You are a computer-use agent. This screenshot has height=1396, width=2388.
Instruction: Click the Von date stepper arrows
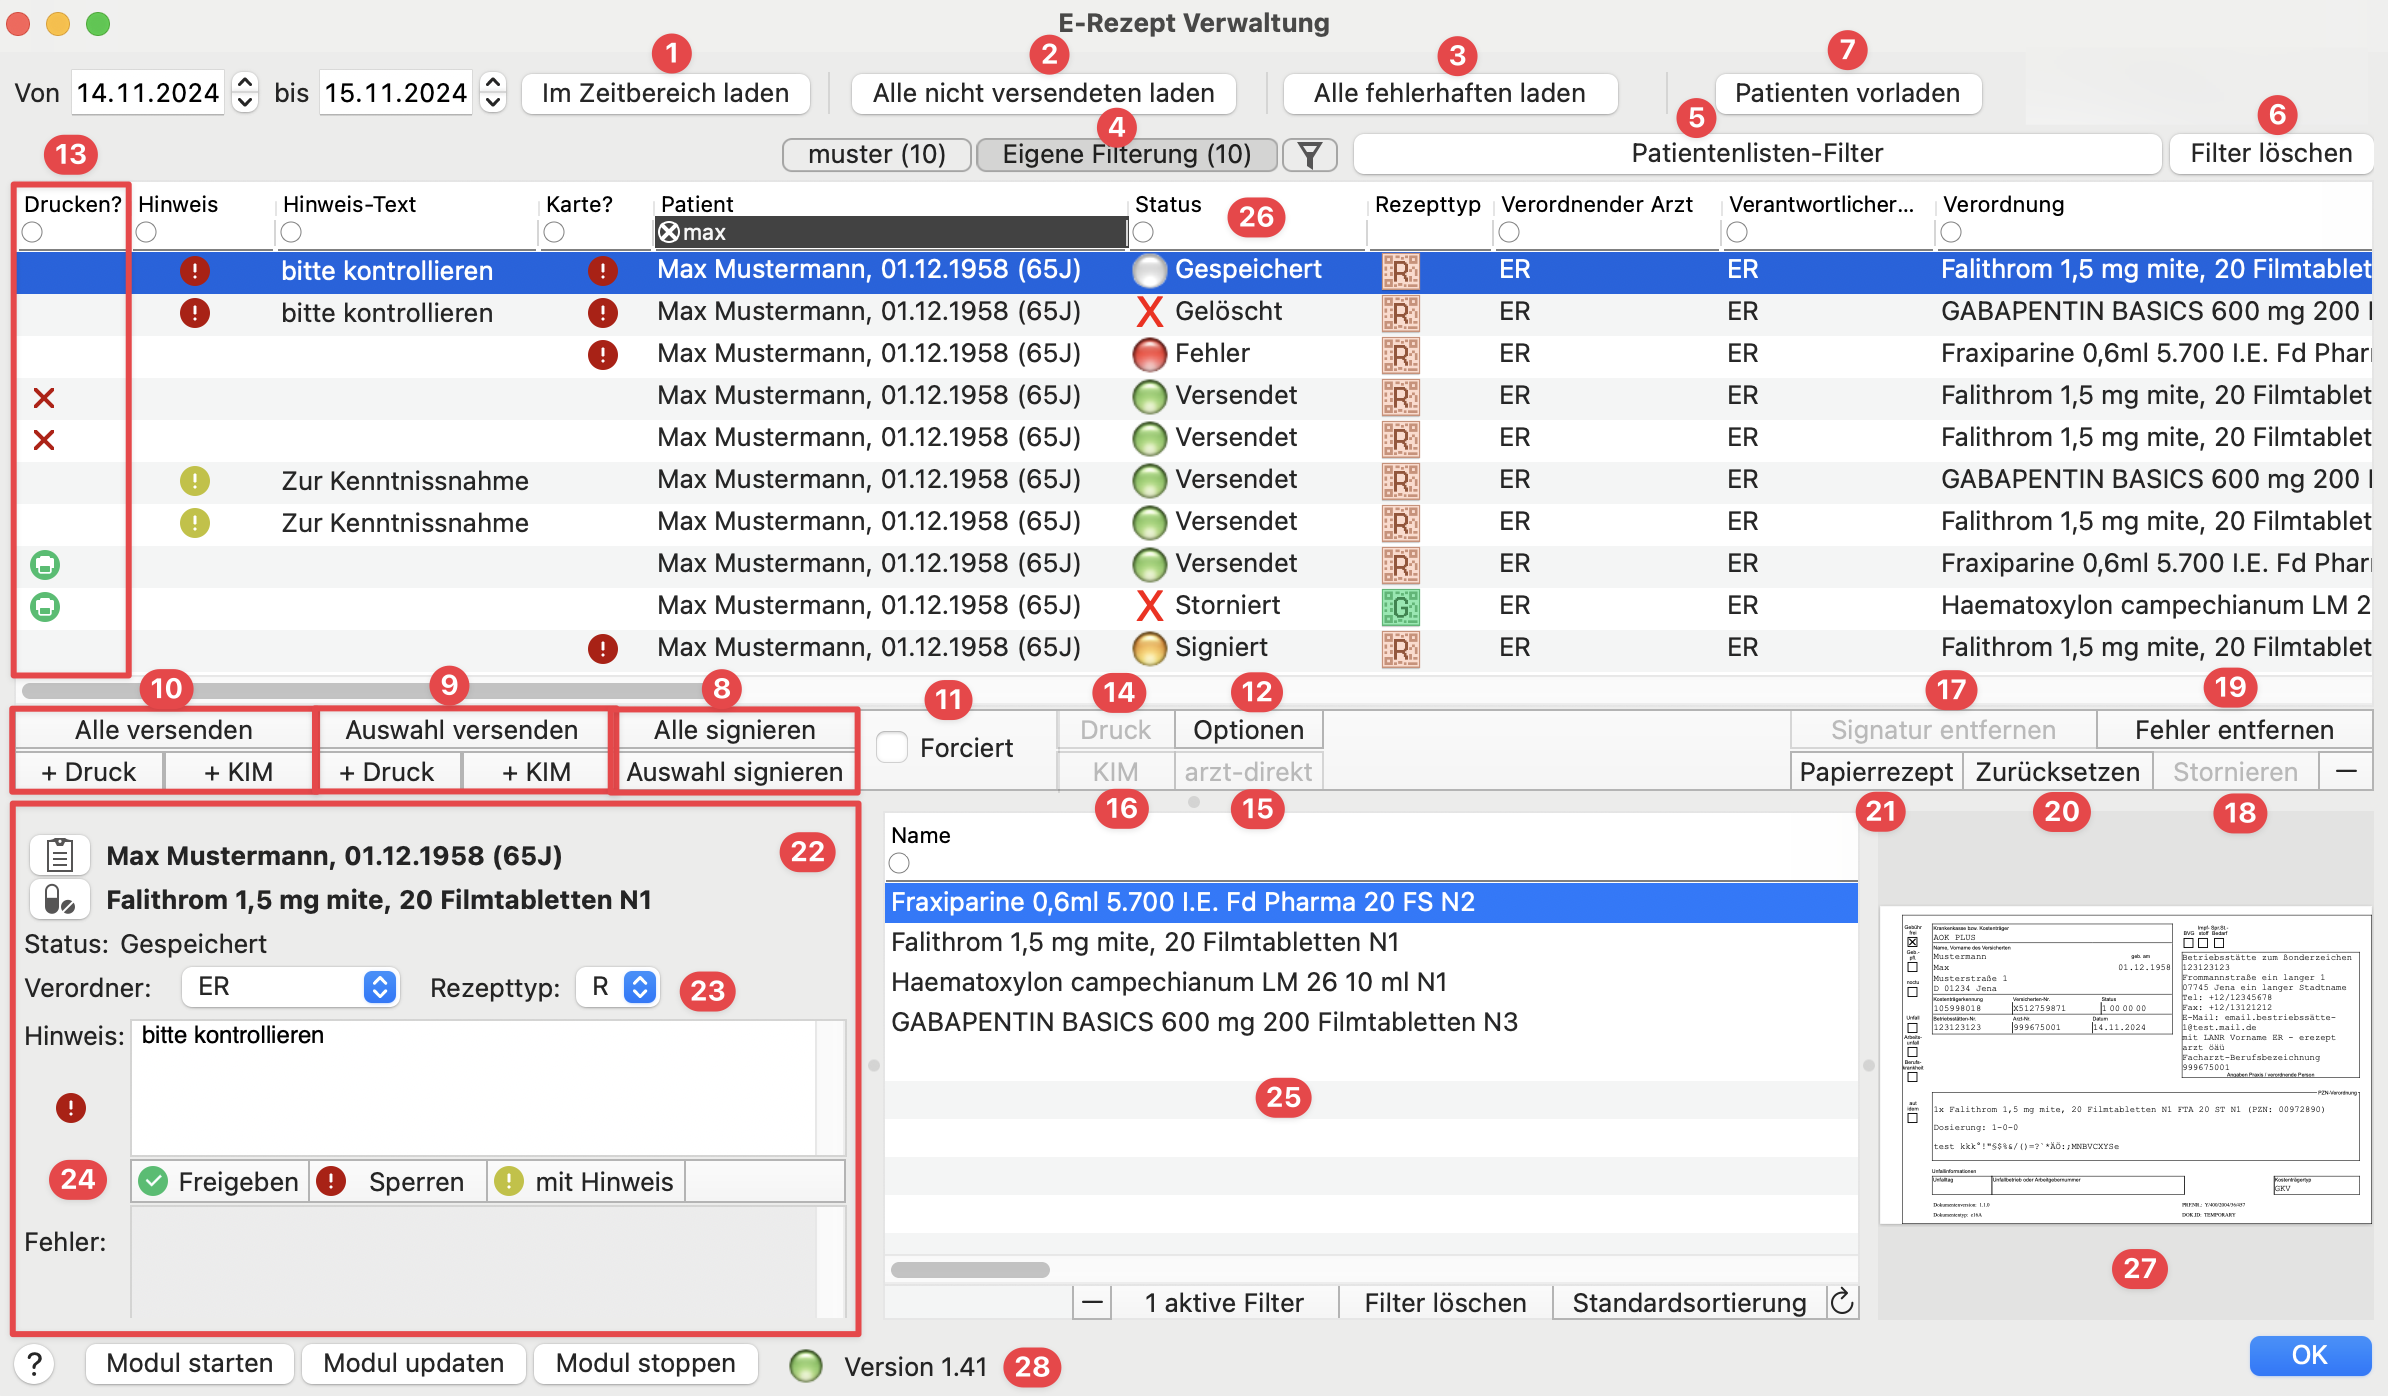coord(245,93)
